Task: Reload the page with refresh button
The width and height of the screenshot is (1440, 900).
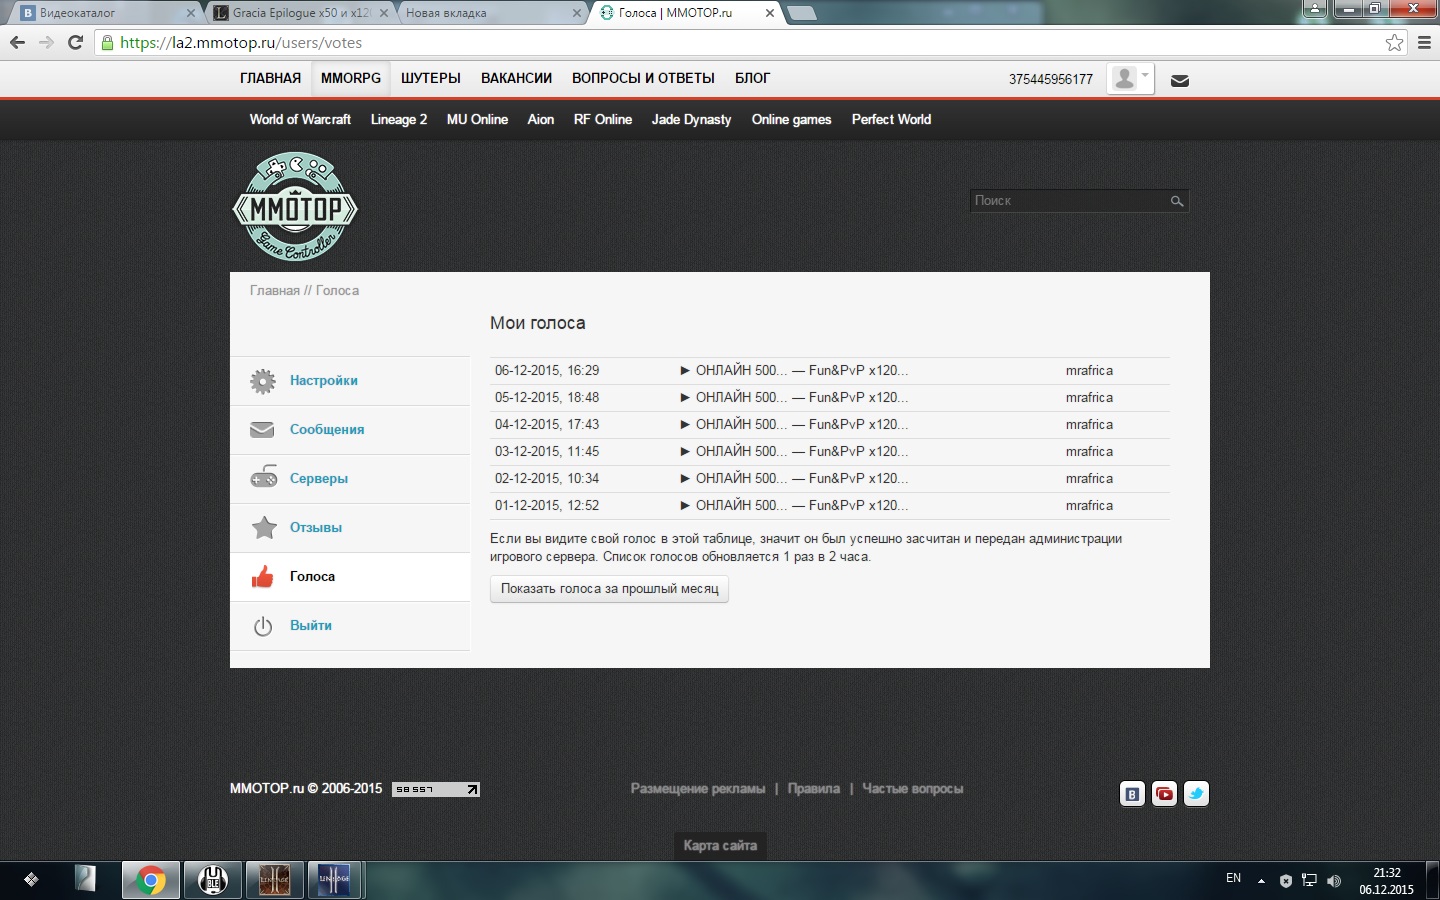Action: (75, 42)
